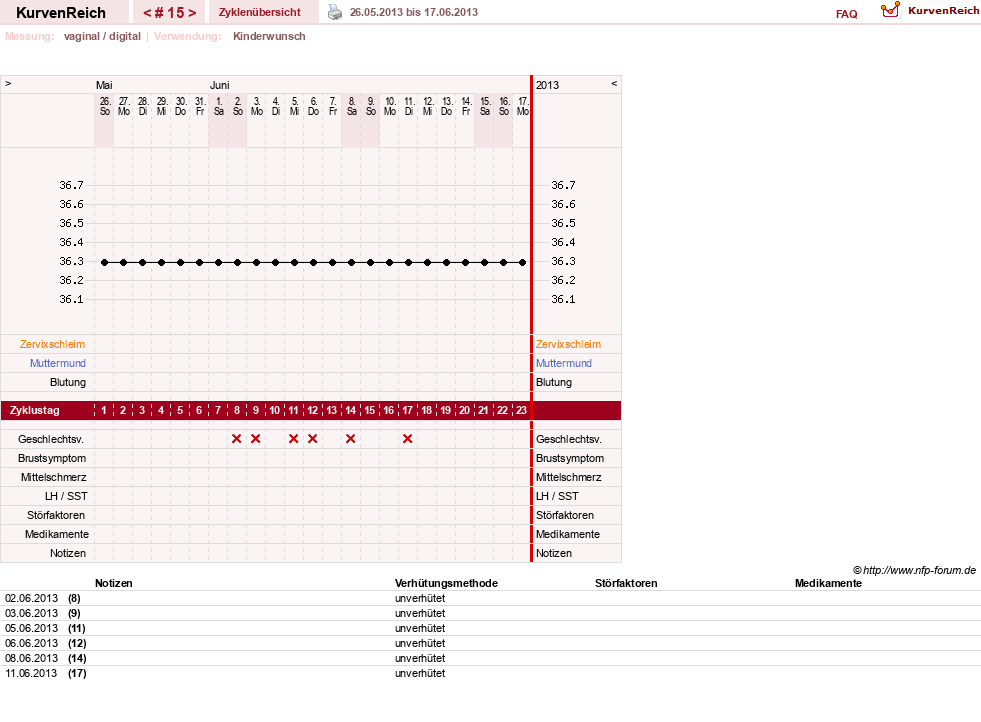Click the red X on cycle day 11
The width and height of the screenshot is (981, 722).
coord(293,439)
